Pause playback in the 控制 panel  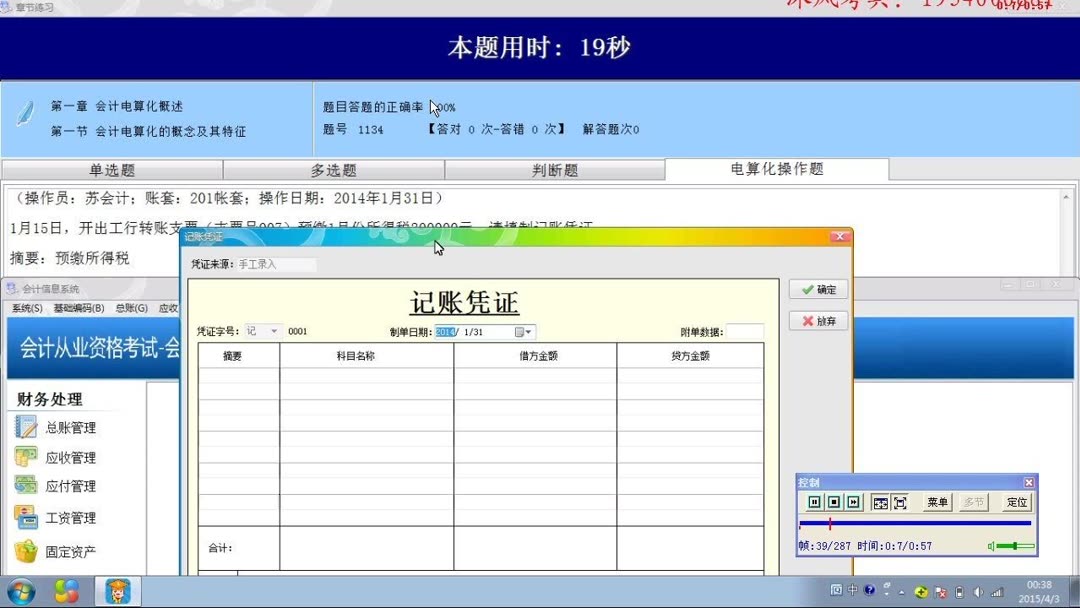(x=815, y=503)
